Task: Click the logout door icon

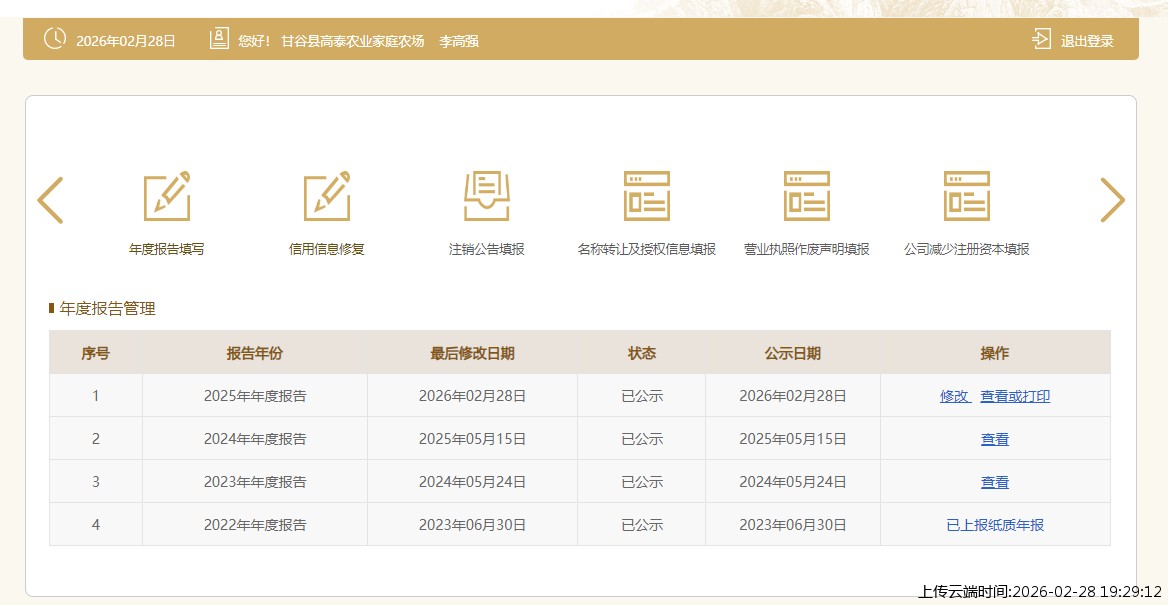Action: (x=1042, y=40)
